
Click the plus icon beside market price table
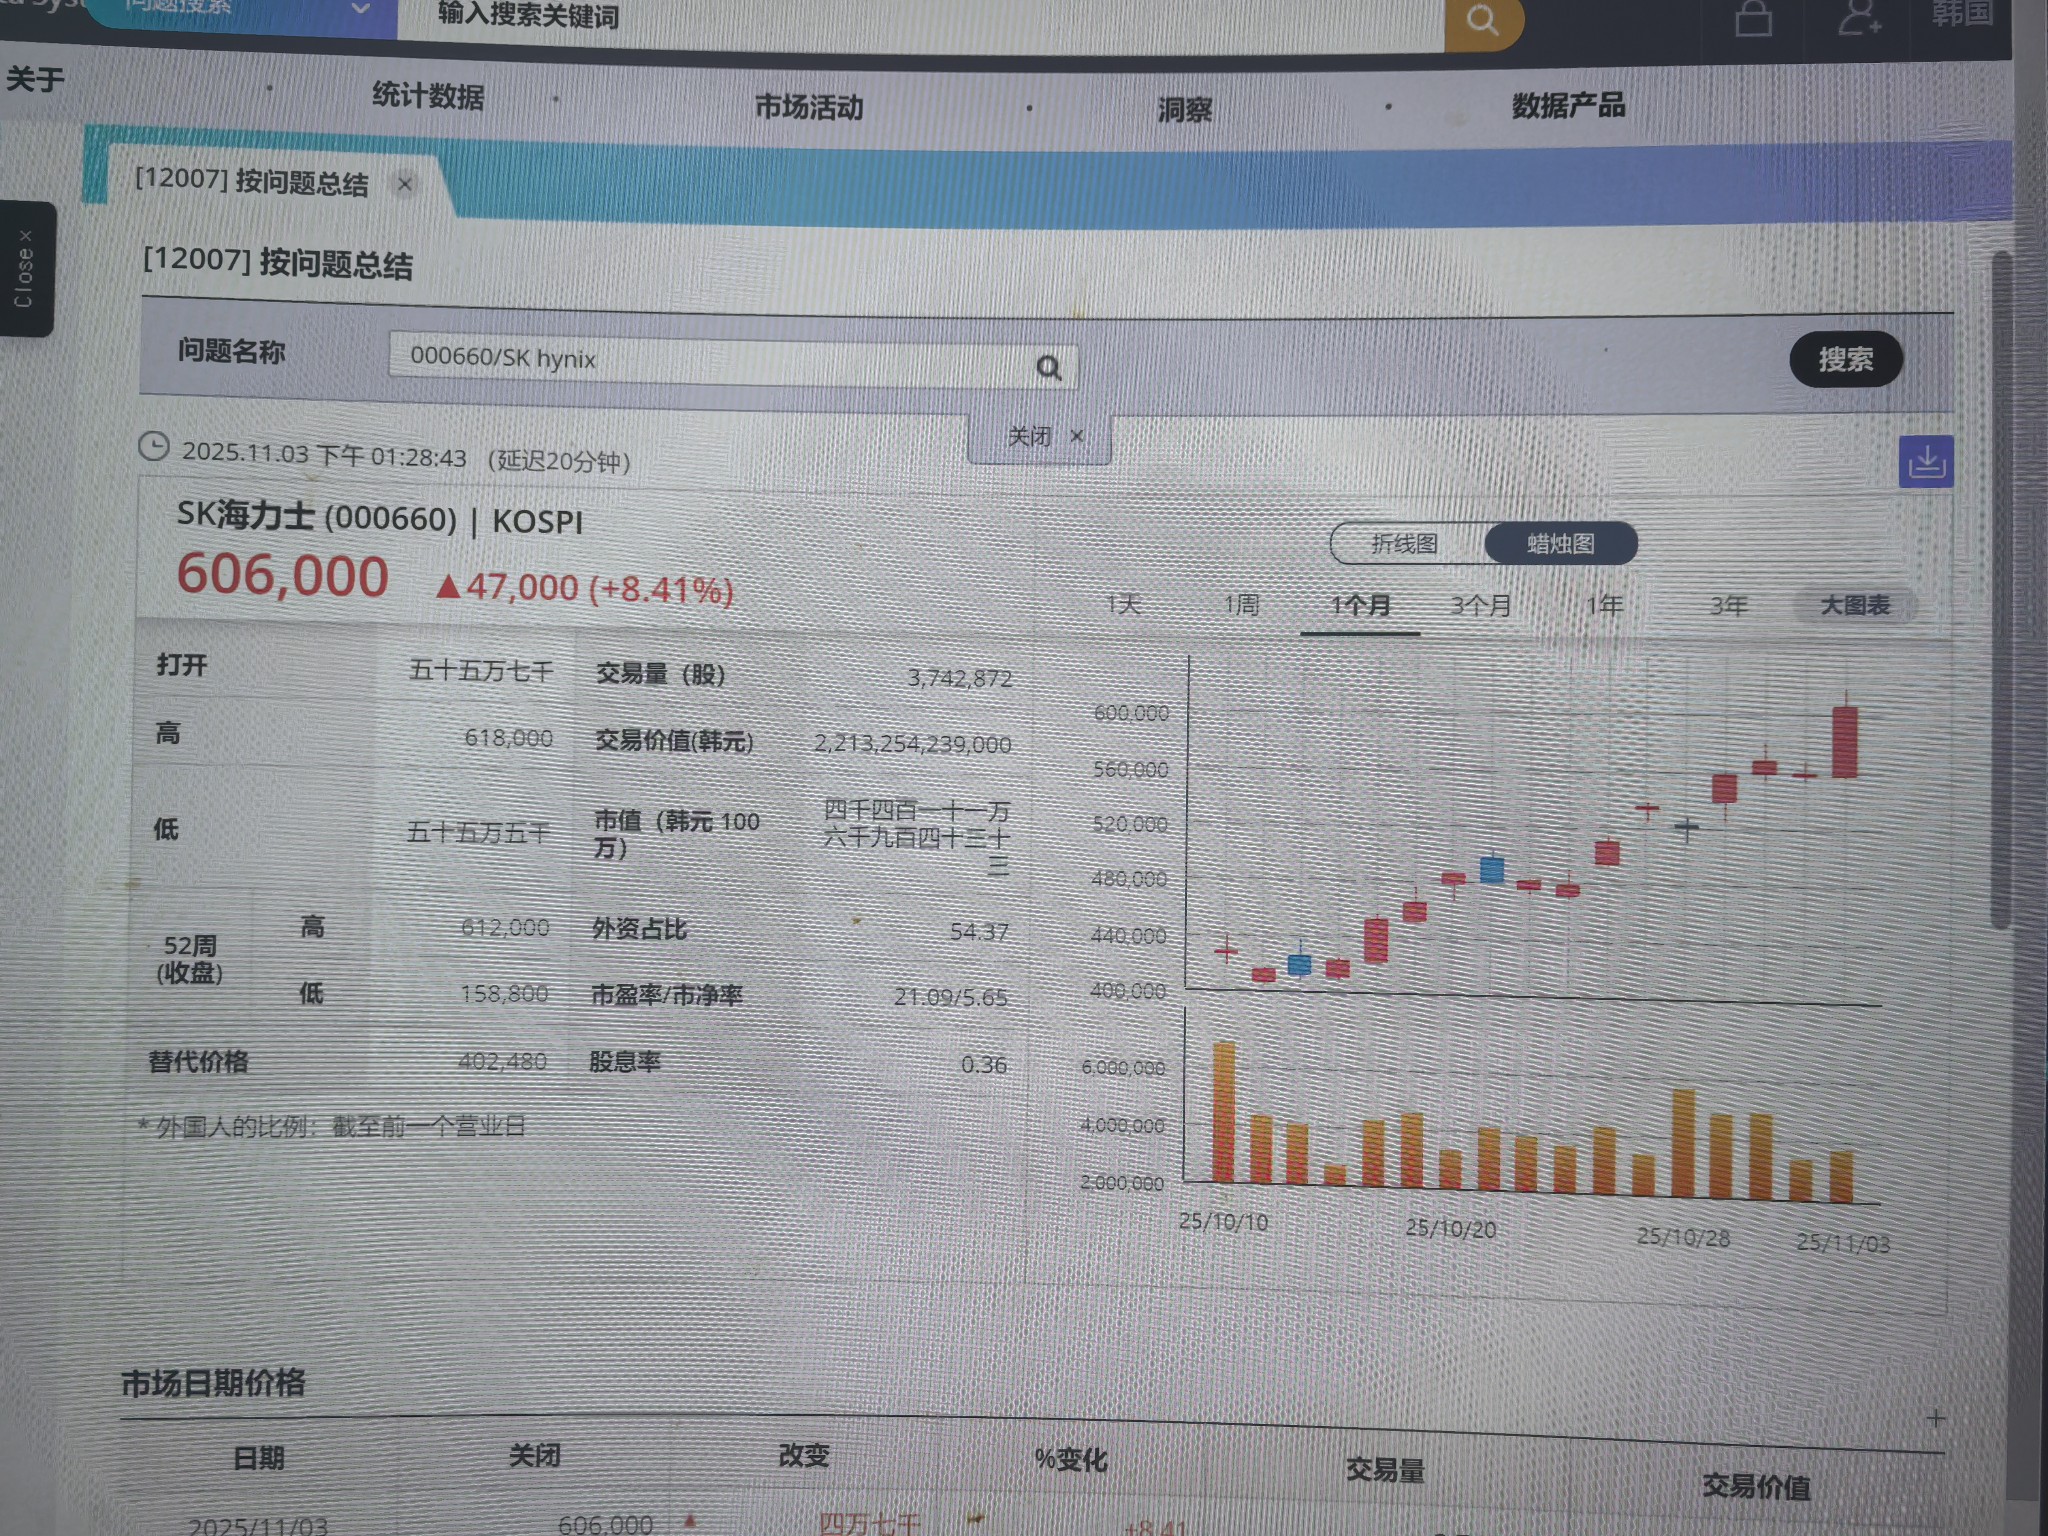tap(1936, 1418)
